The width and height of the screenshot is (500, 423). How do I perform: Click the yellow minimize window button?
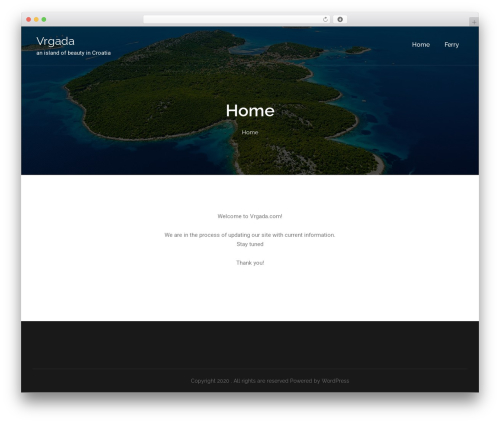(36, 19)
